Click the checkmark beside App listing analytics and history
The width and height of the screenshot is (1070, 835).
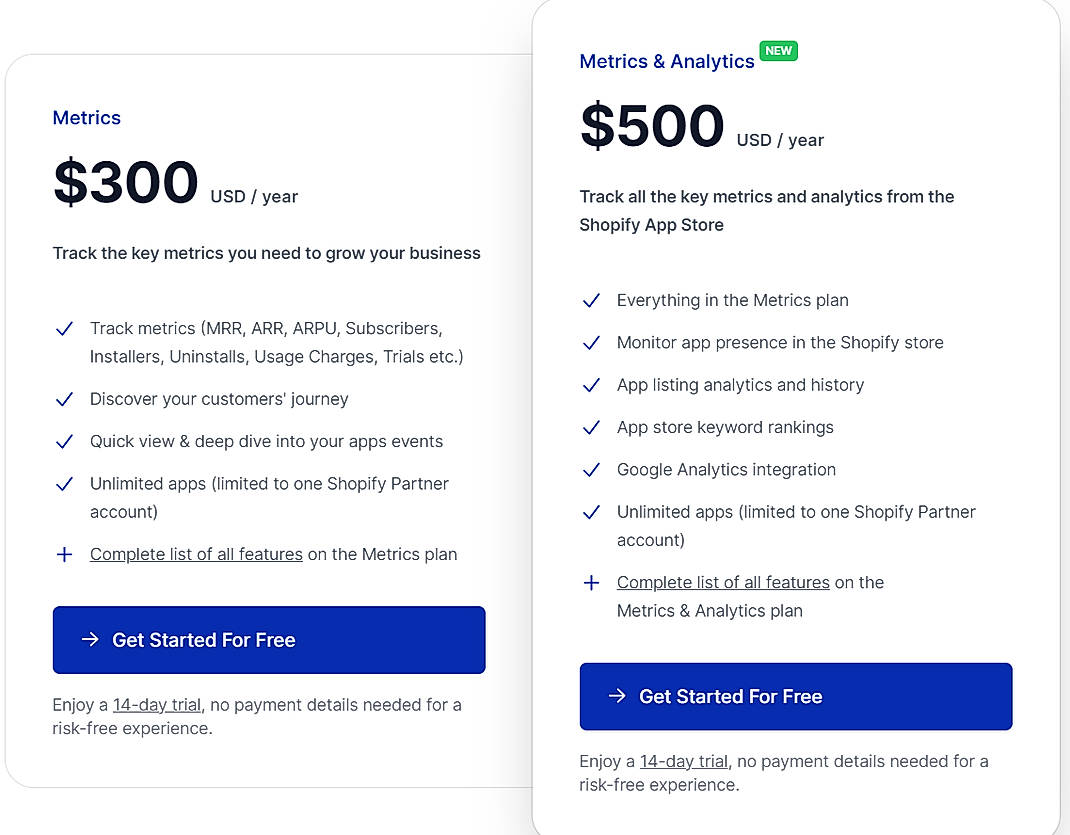coord(591,386)
